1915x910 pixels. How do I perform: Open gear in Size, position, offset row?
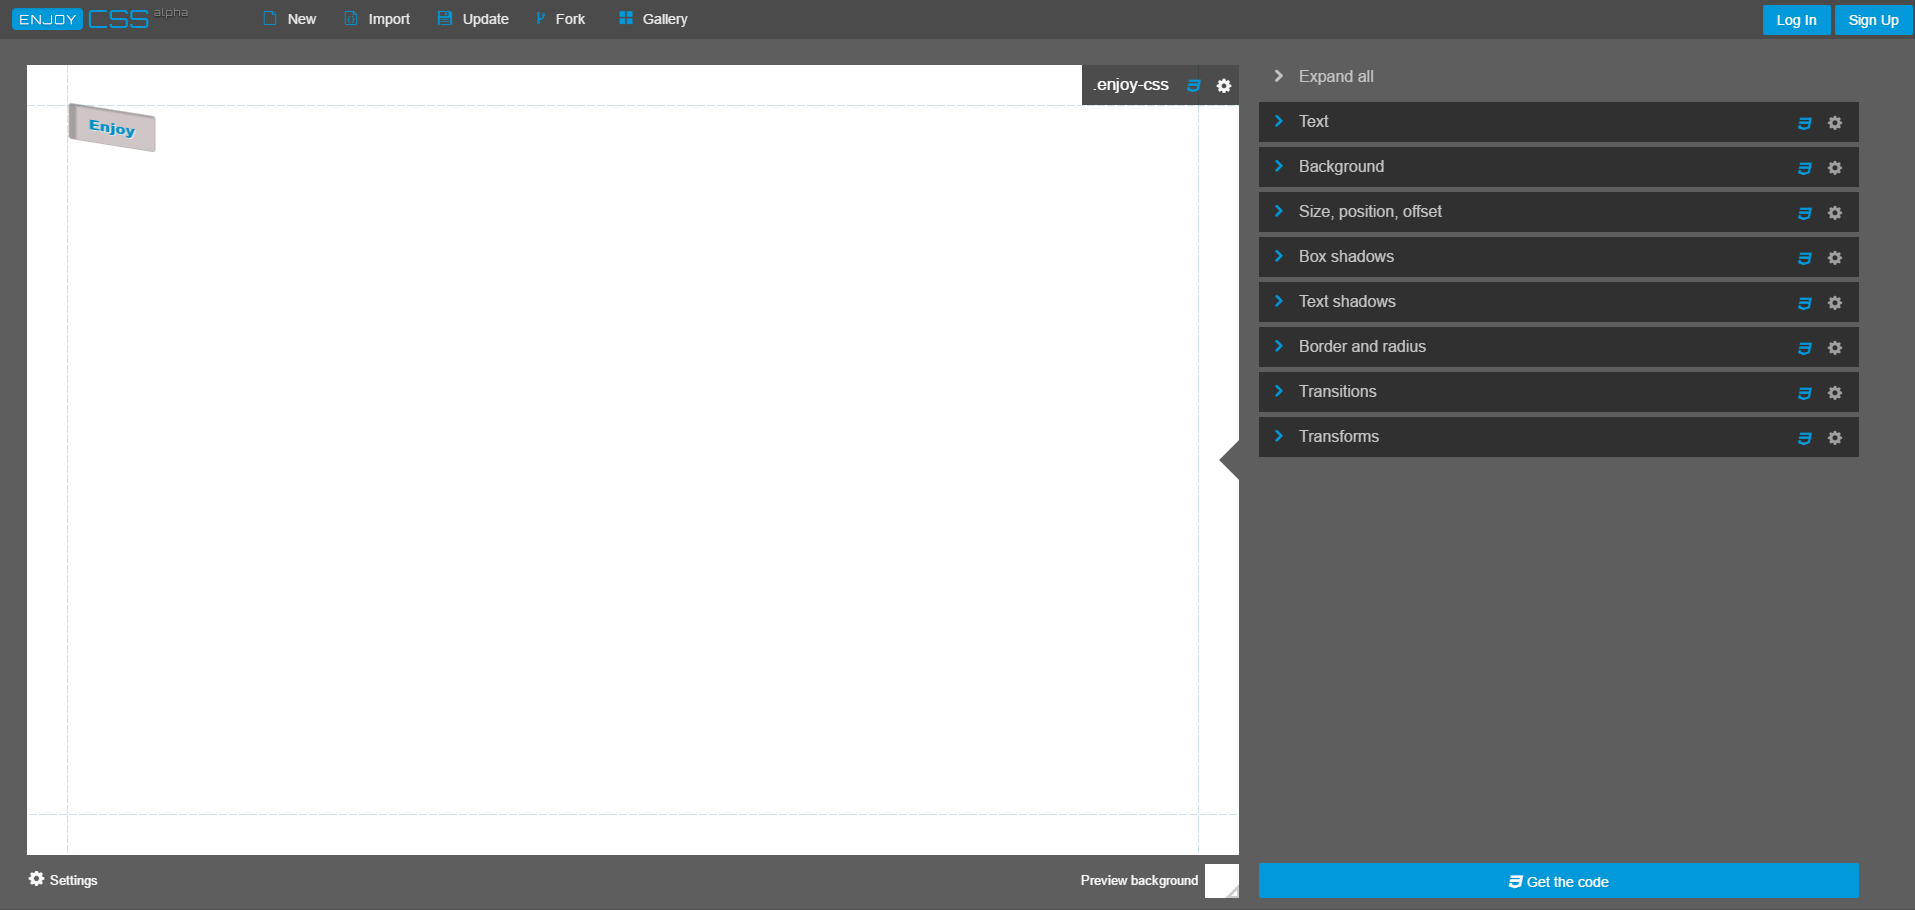tap(1835, 213)
